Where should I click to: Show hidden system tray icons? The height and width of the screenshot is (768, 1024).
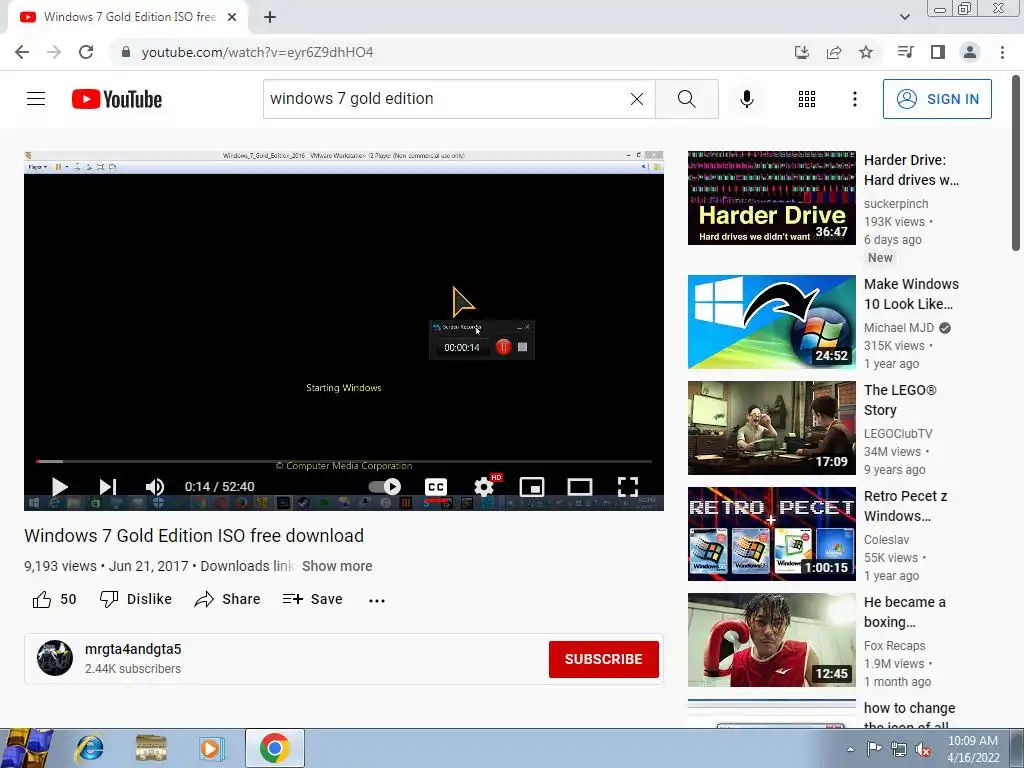pos(850,749)
